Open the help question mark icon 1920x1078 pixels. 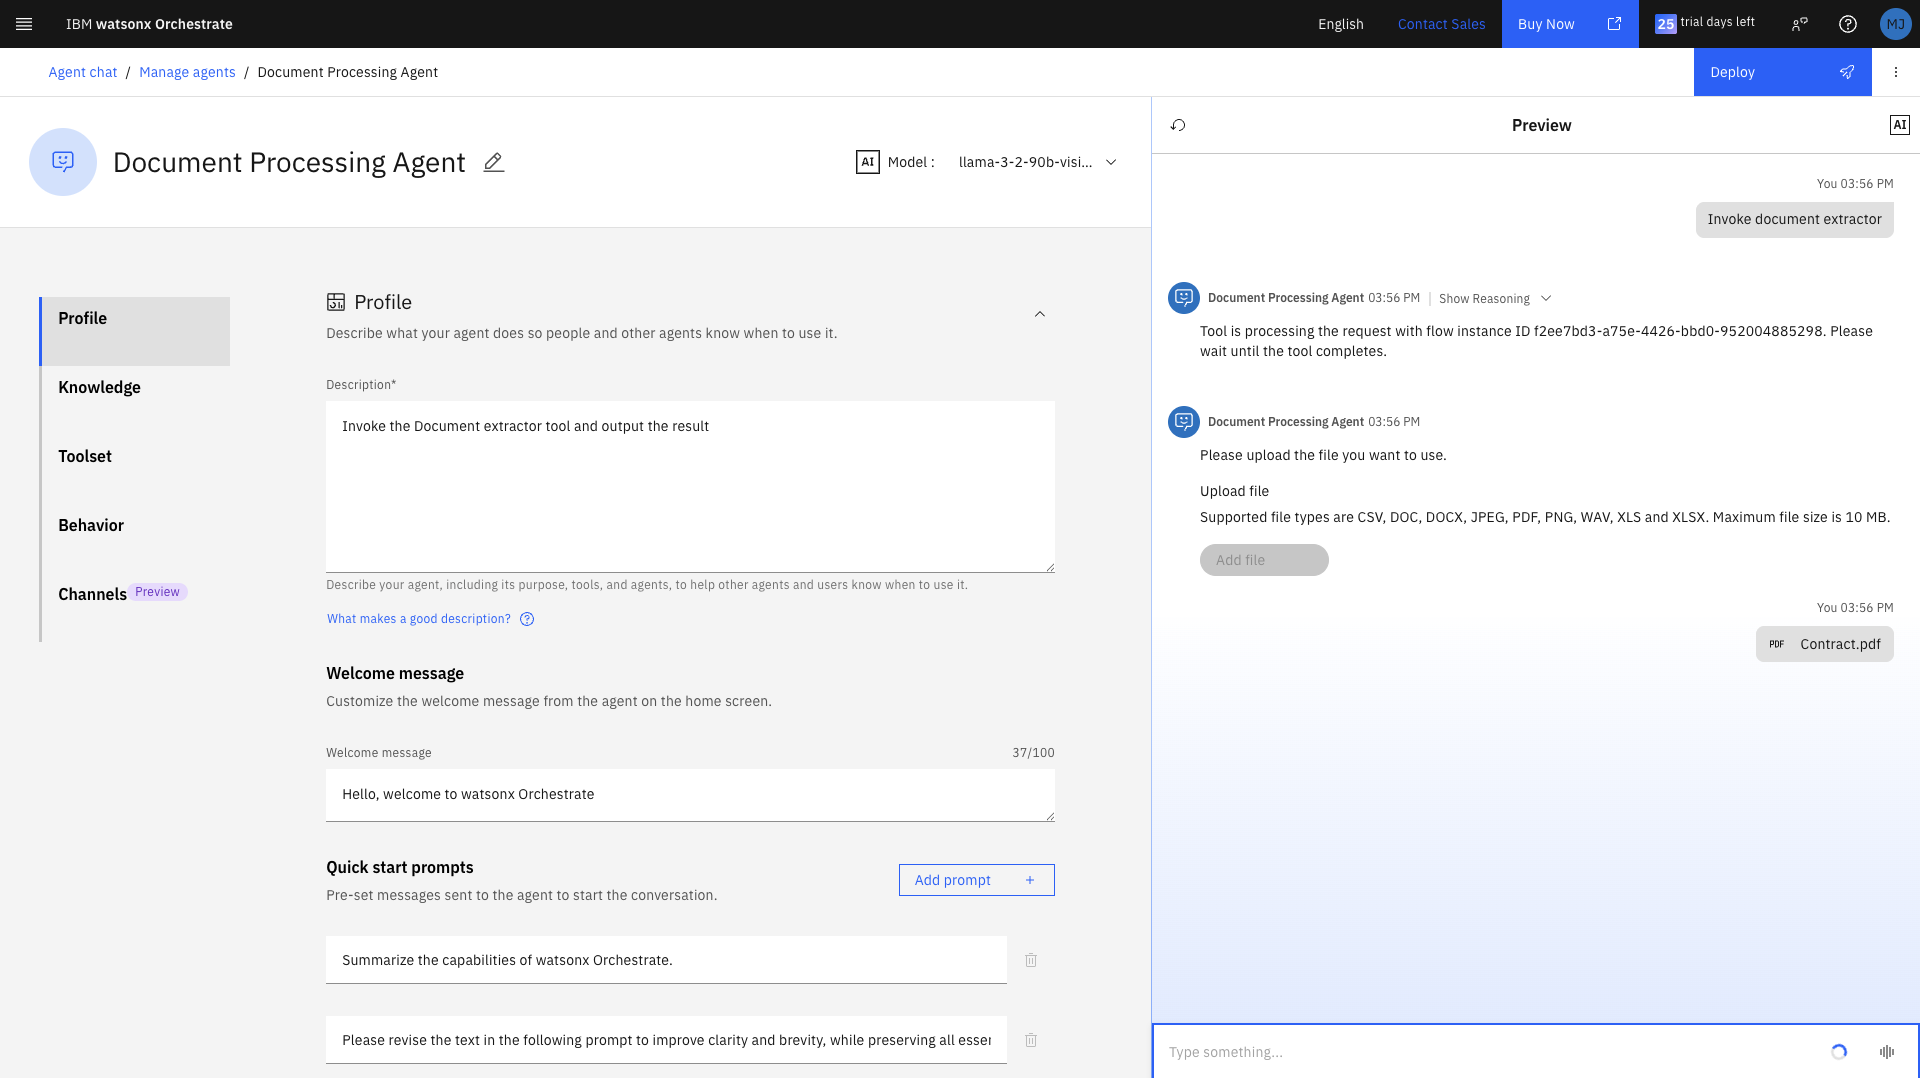point(1847,24)
